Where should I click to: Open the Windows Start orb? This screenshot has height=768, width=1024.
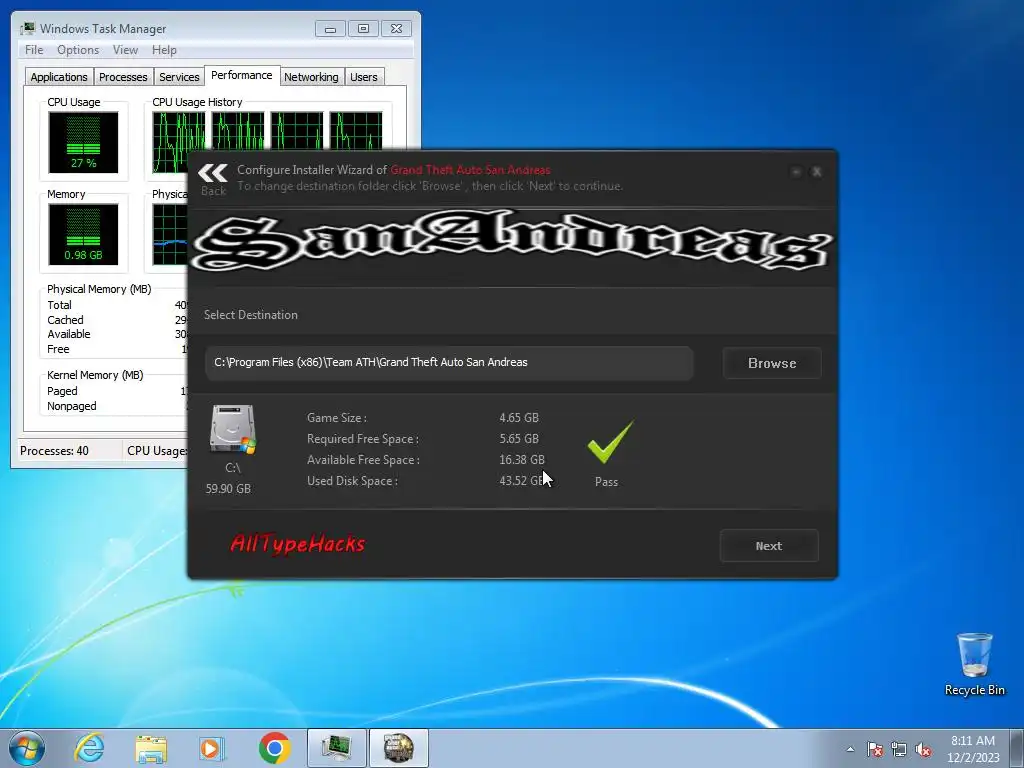pyautogui.click(x=27, y=748)
